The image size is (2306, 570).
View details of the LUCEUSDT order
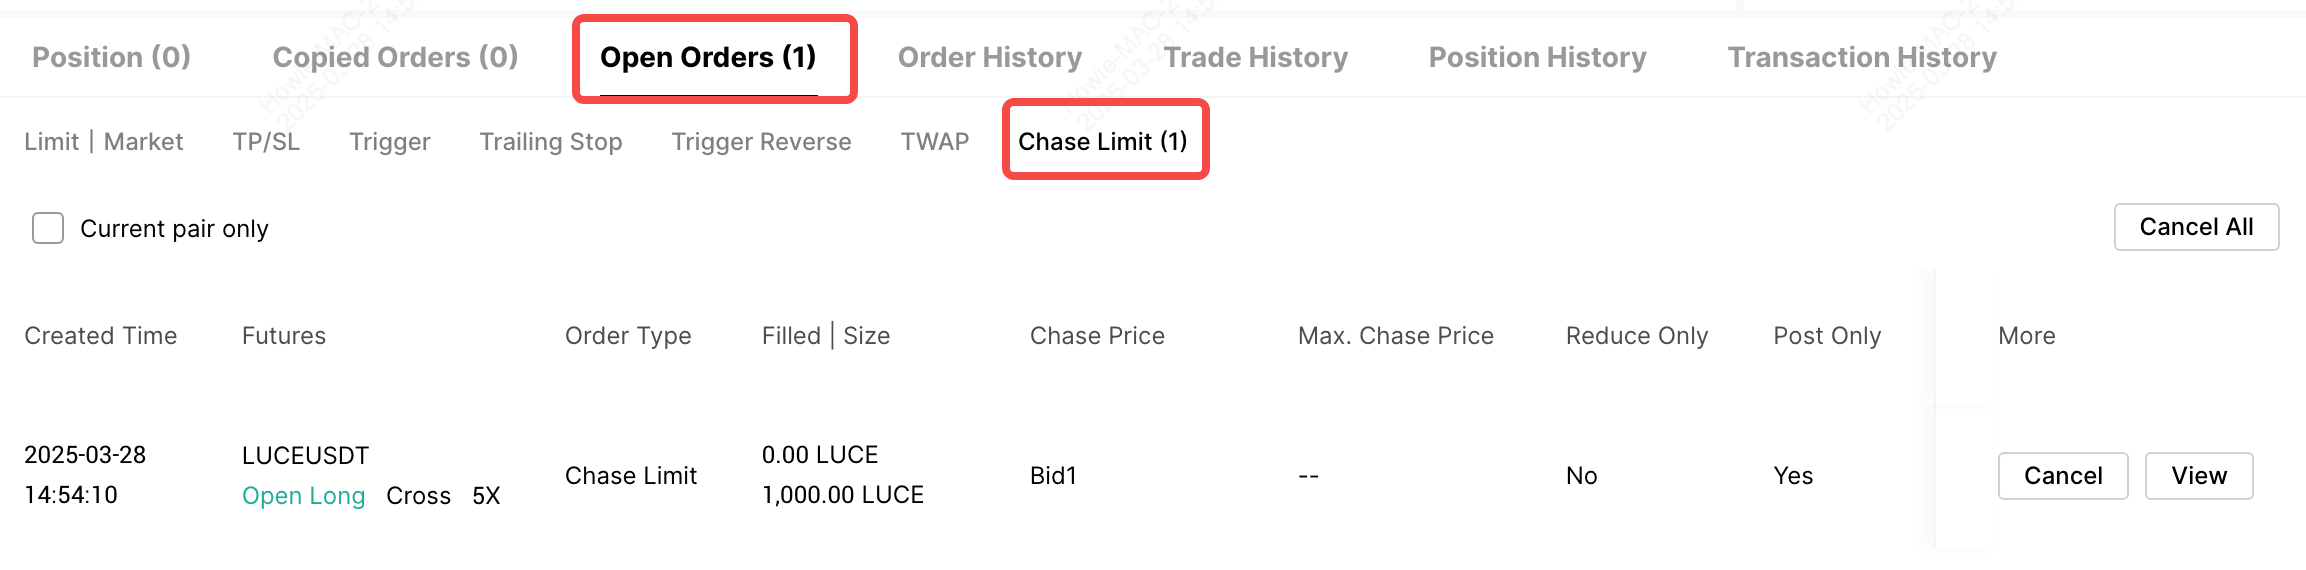coord(2198,476)
